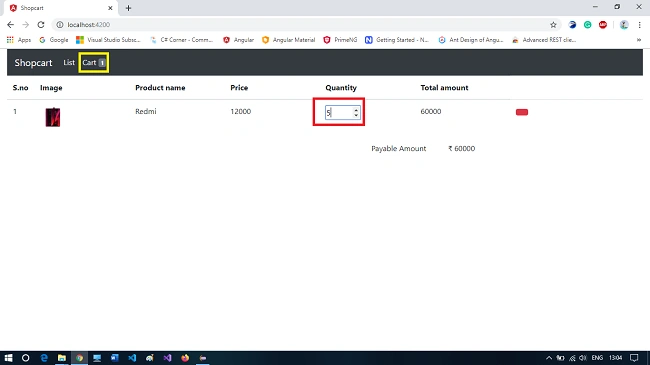Open Cortana search circle
This screenshot has width=650, height=365.
point(25,358)
